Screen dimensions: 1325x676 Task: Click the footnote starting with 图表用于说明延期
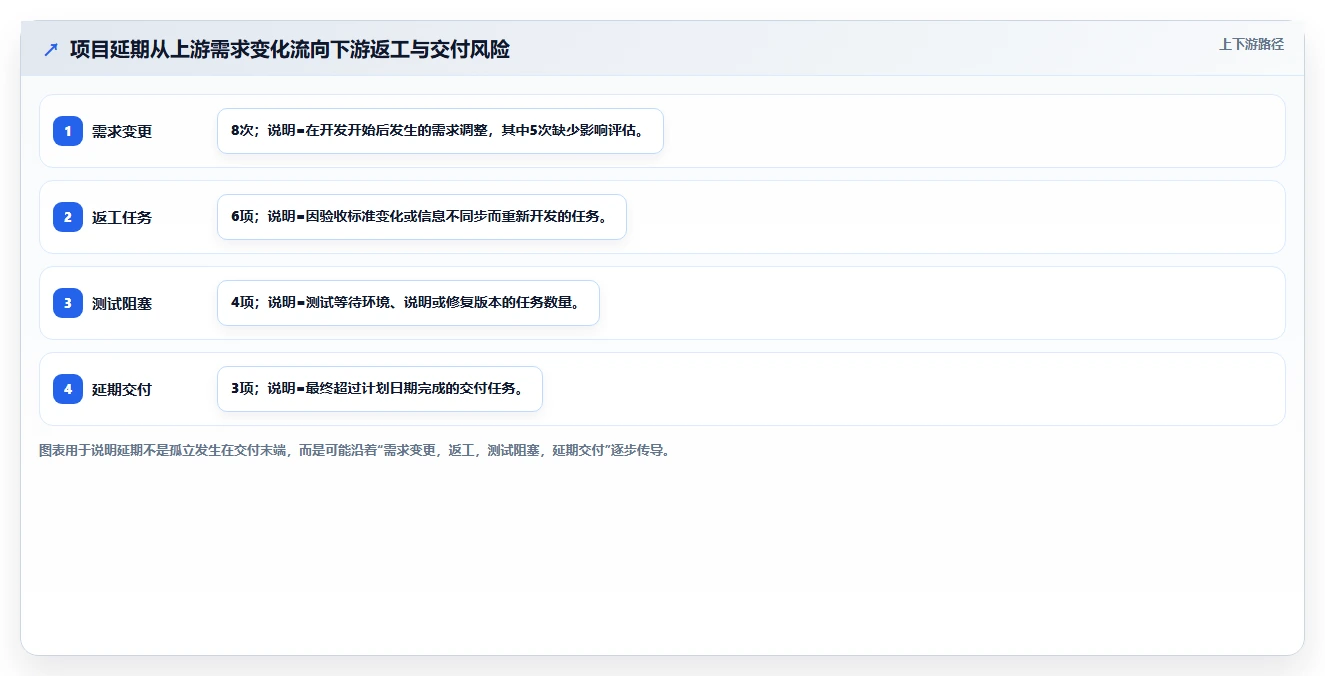click(x=354, y=451)
